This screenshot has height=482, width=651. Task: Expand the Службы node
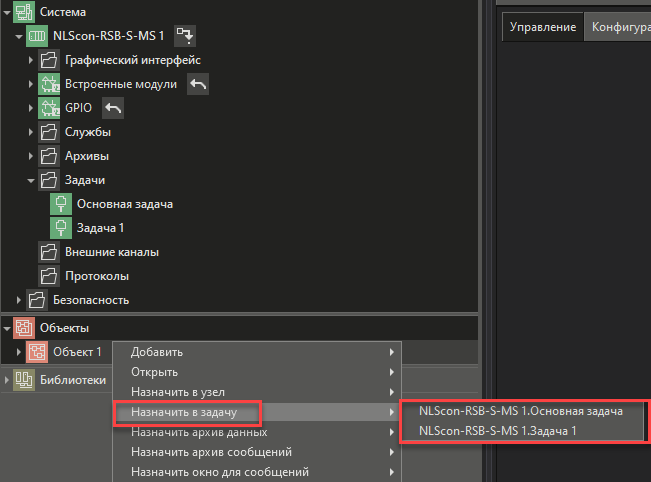coord(31,132)
